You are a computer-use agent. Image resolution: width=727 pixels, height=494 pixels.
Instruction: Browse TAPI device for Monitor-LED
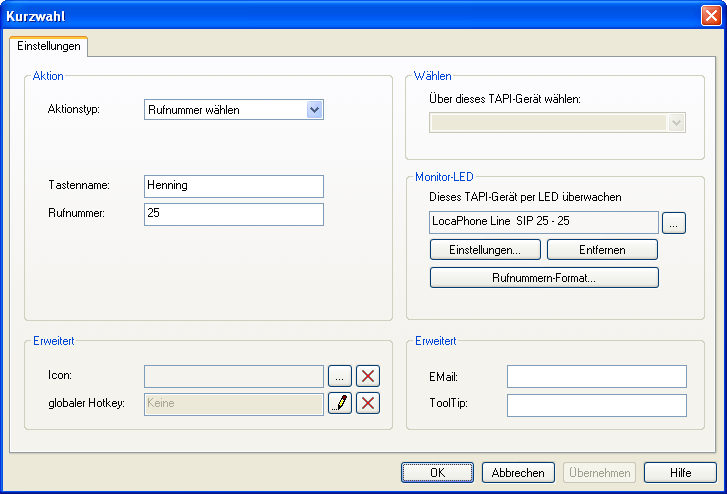tap(674, 223)
